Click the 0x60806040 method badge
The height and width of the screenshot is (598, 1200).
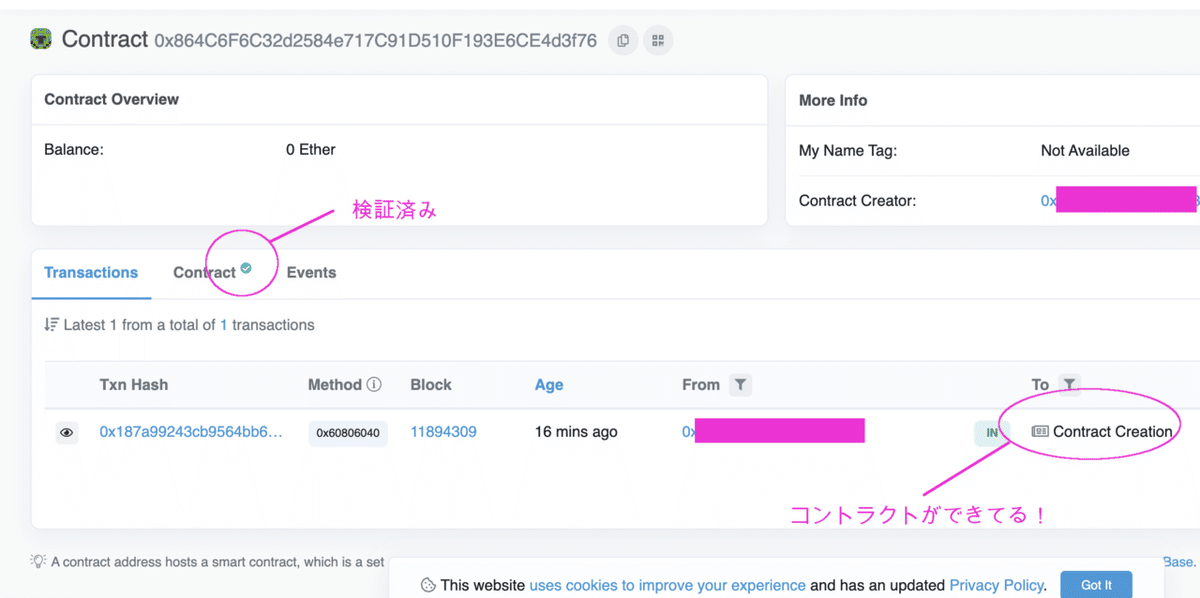point(348,433)
